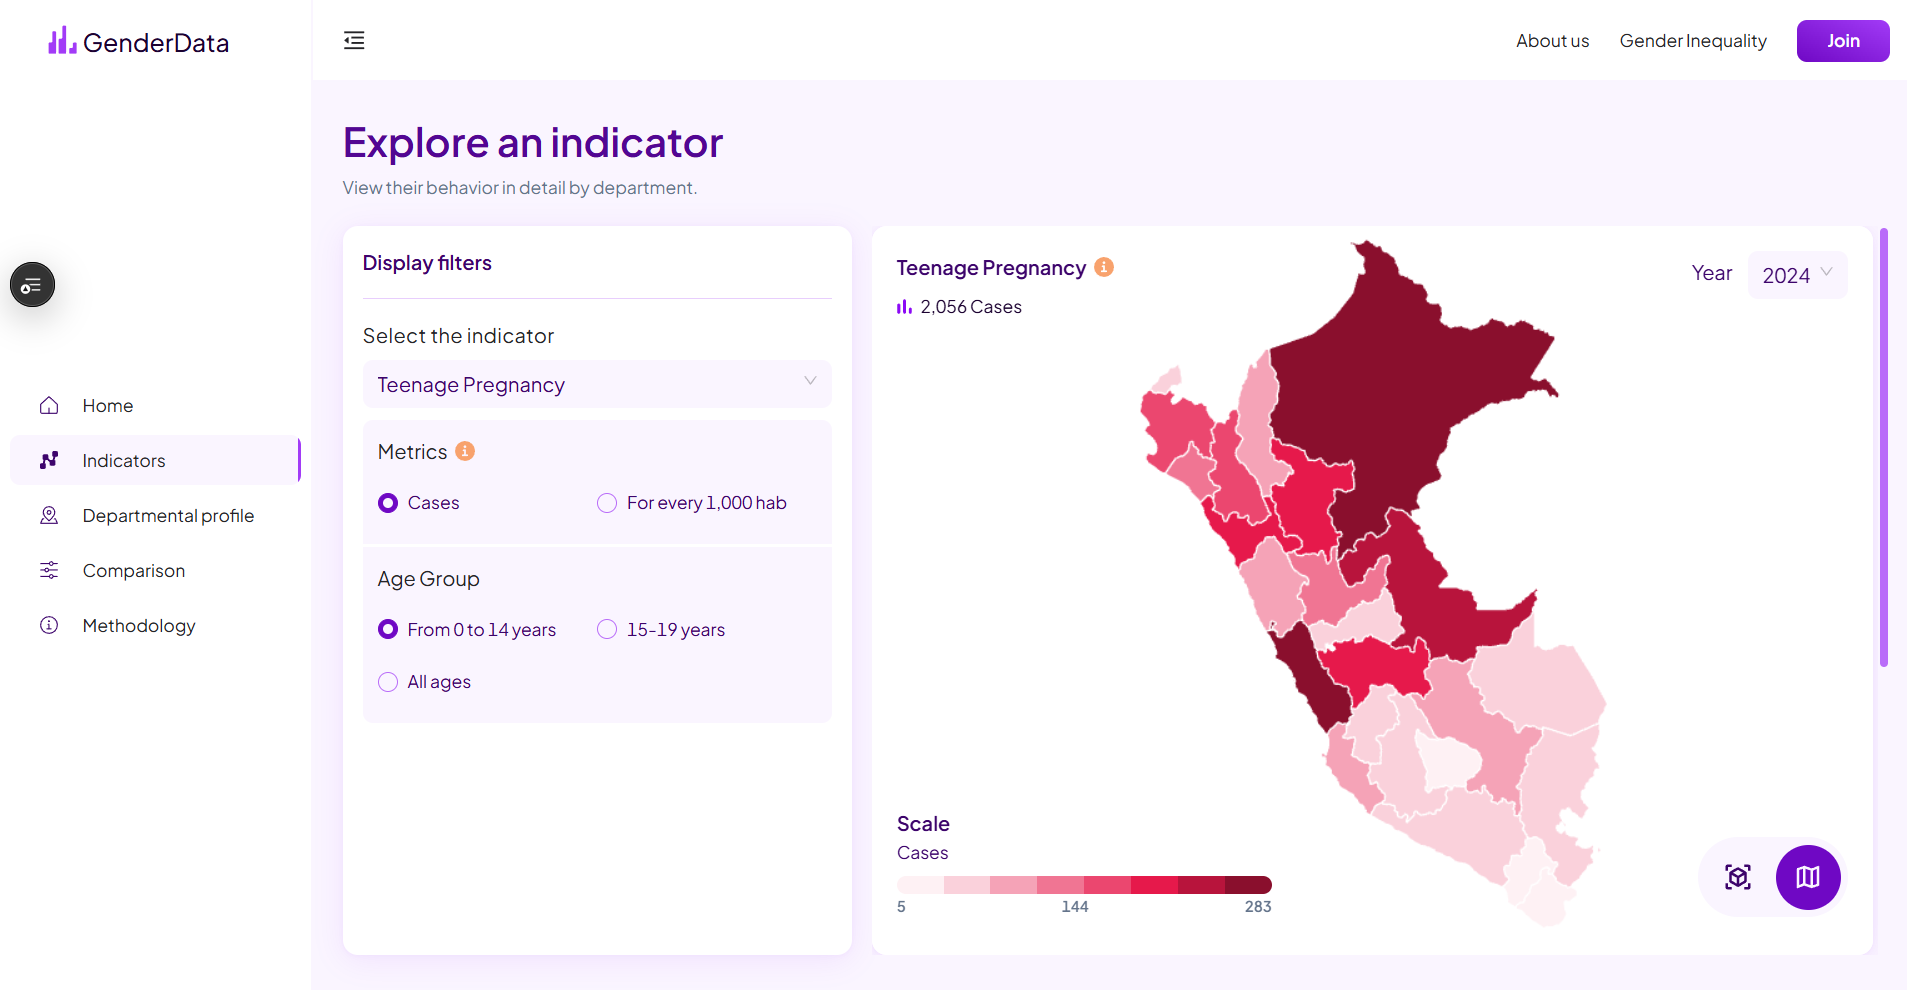
Task: Open the floating dark filter button
Action: [32, 285]
